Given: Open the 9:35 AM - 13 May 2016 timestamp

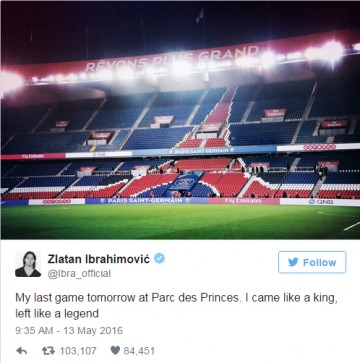Looking at the screenshot, I should pyautogui.click(x=69, y=330).
